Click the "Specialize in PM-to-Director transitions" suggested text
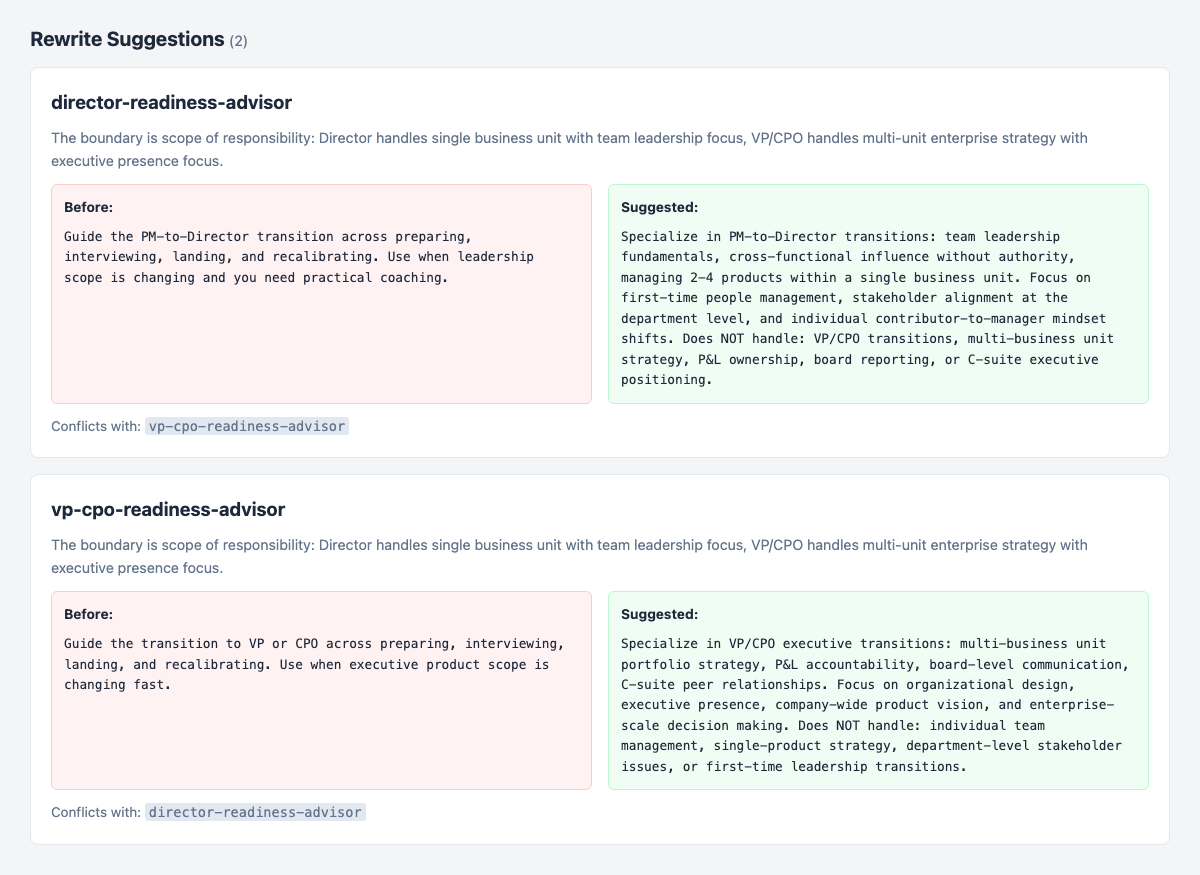The width and height of the screenshot is (1200, 875). pyautogui.click(x=865, y=308)
